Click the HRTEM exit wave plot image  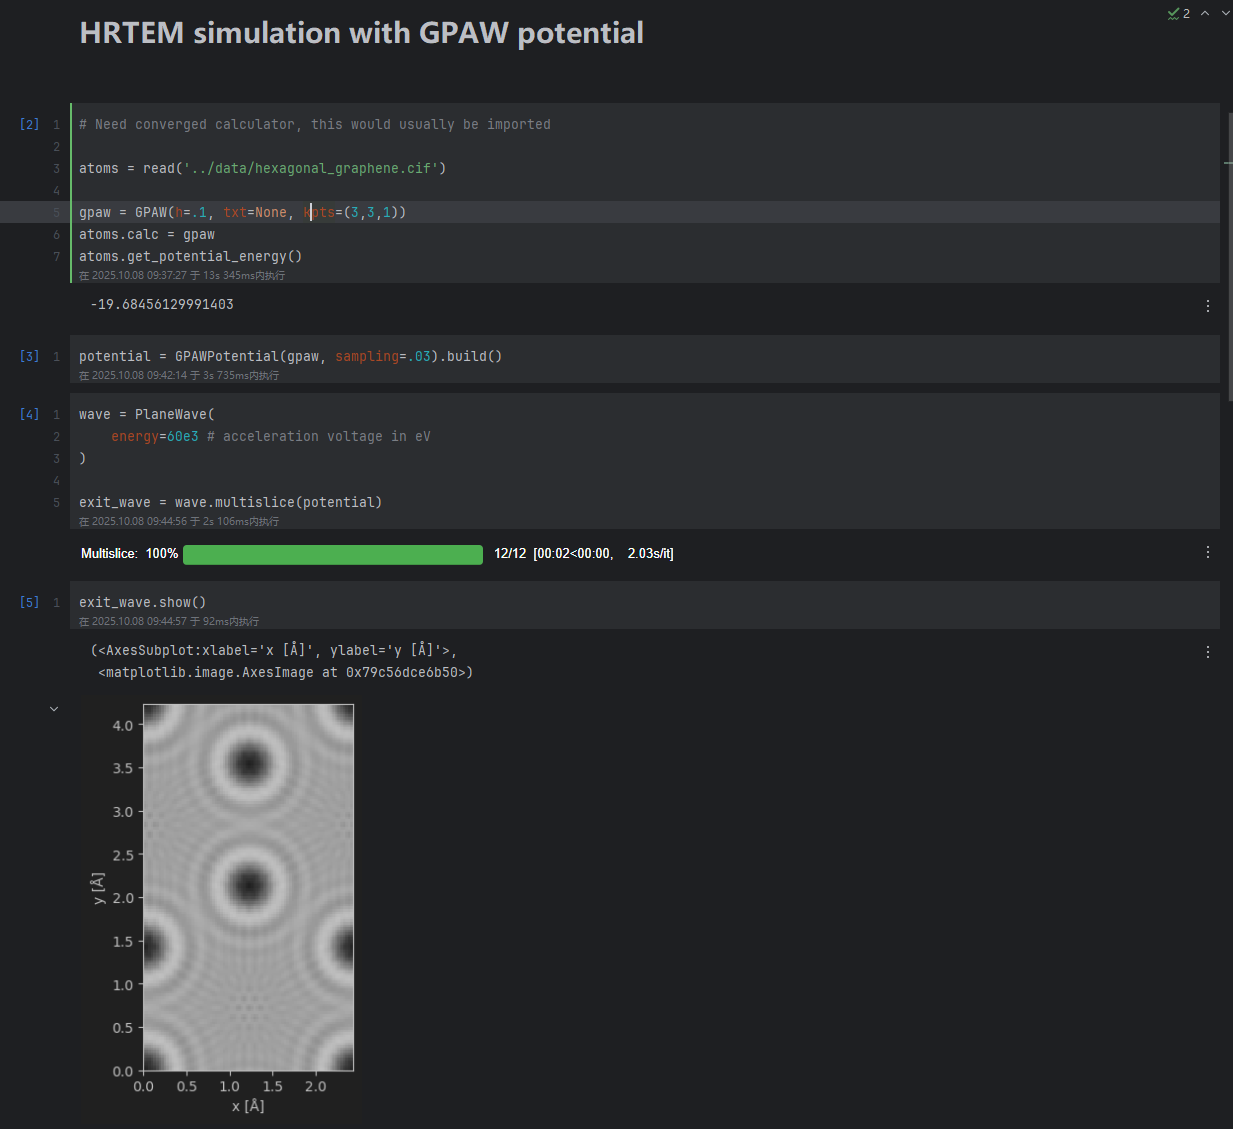[x=248, y=887]
